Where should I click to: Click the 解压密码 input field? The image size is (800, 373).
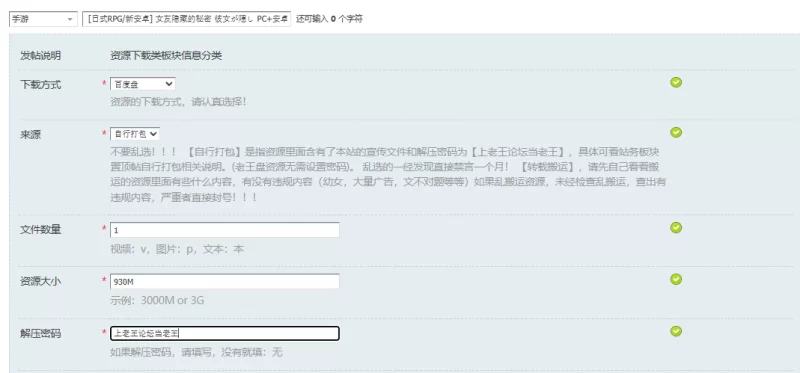click(x=224, y=334)
